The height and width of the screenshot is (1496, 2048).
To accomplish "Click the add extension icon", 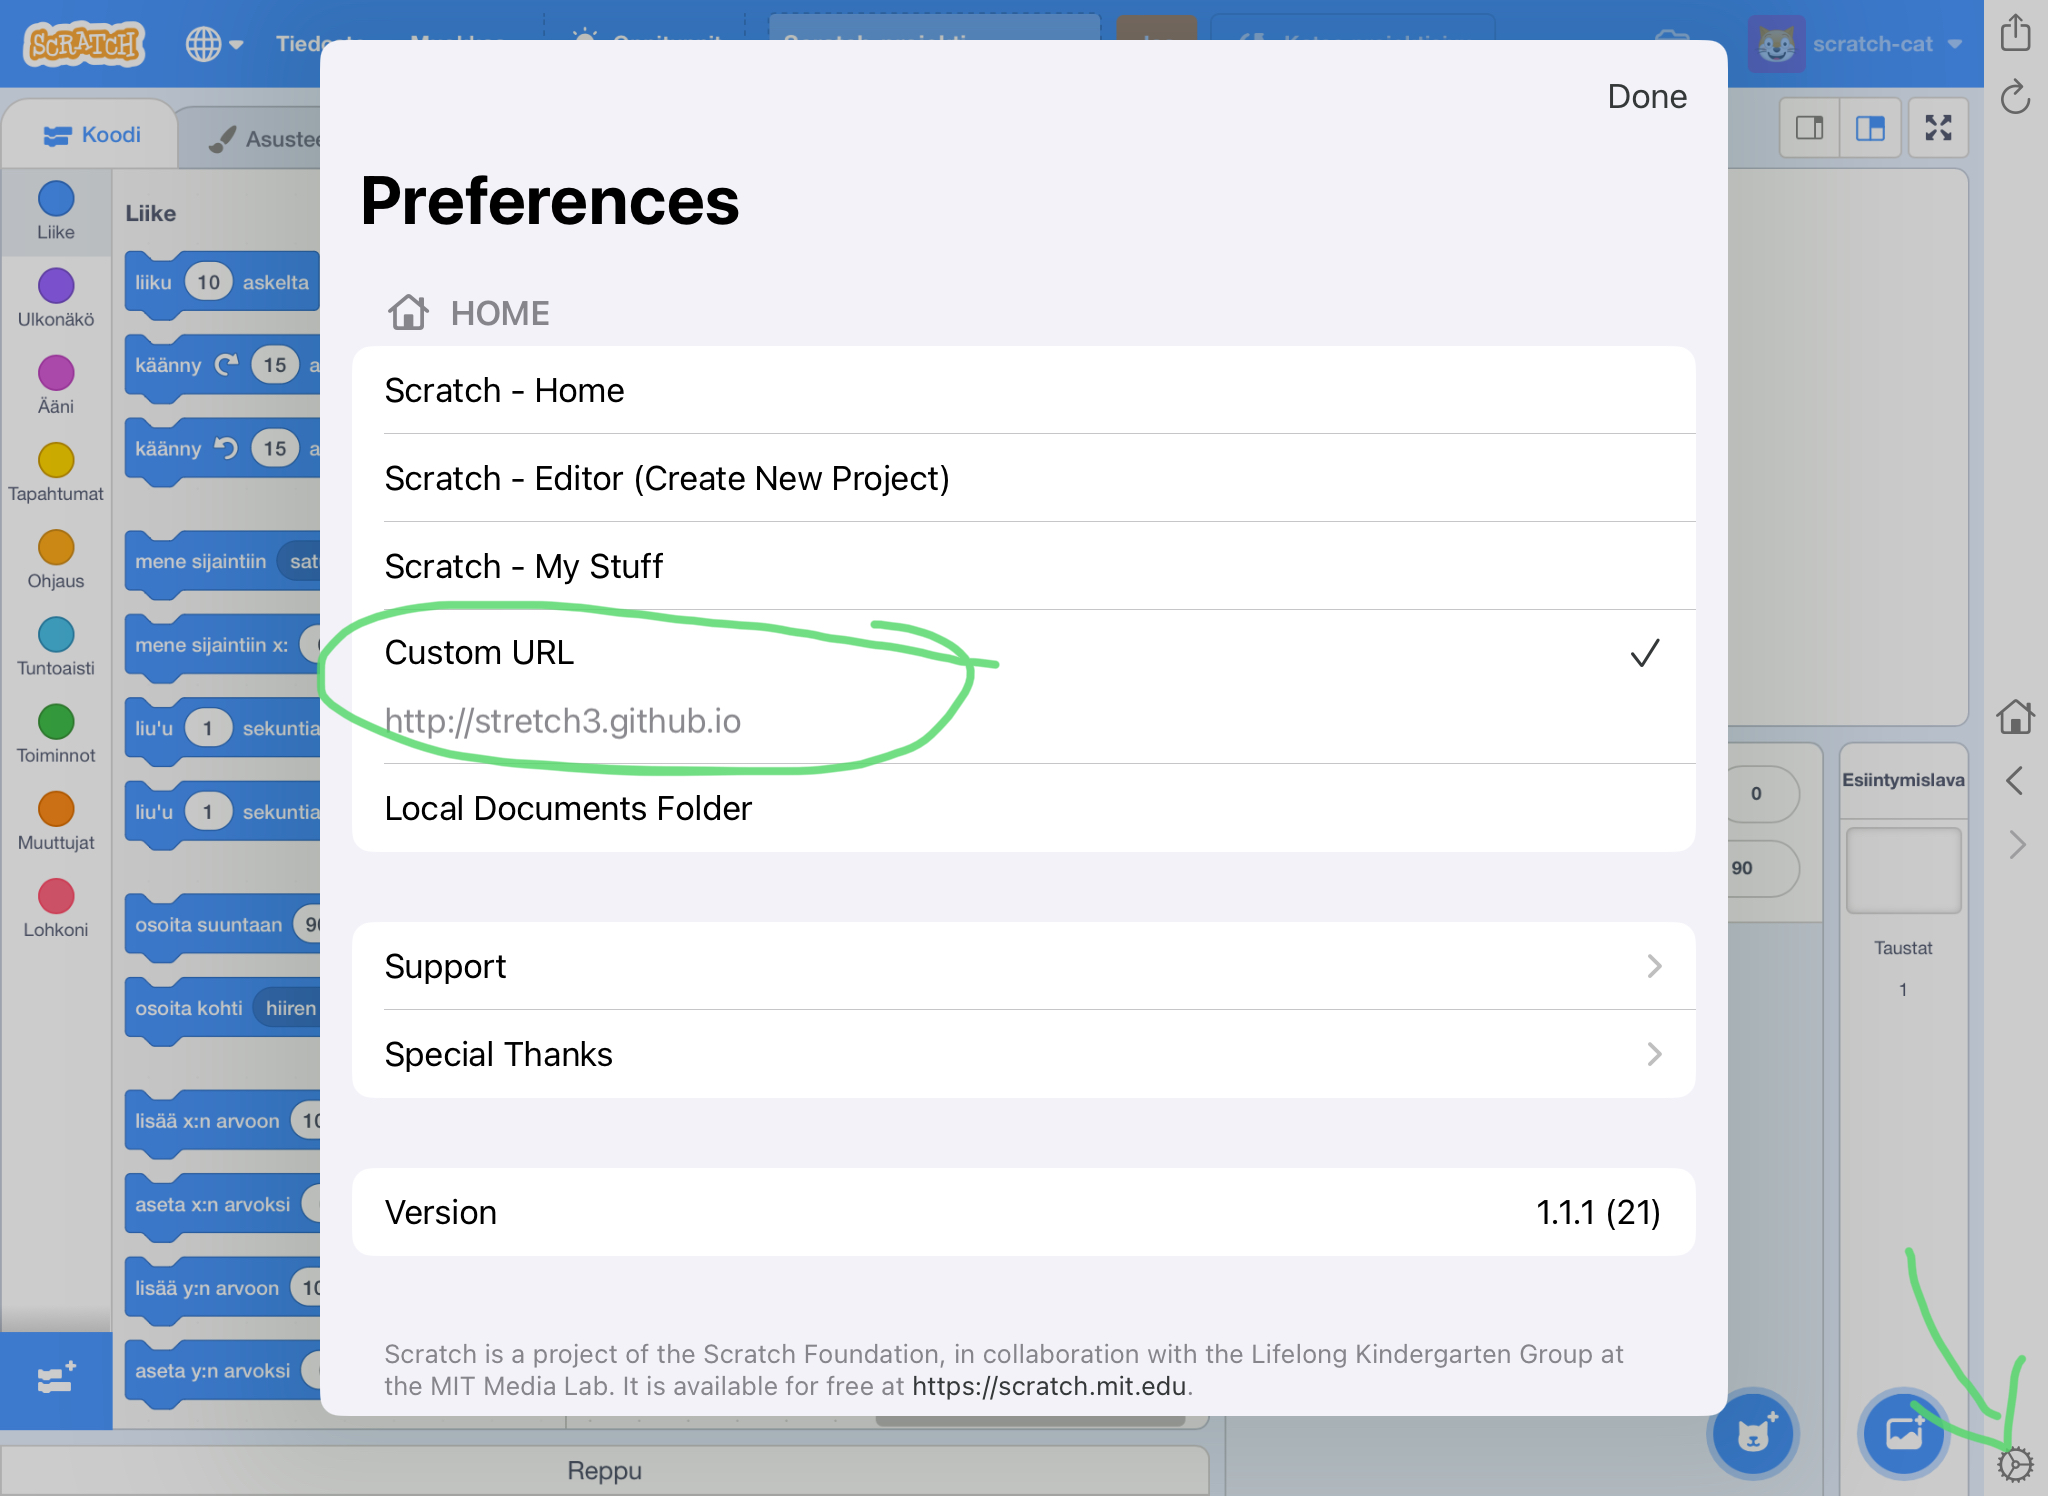I will [56, 1380].
